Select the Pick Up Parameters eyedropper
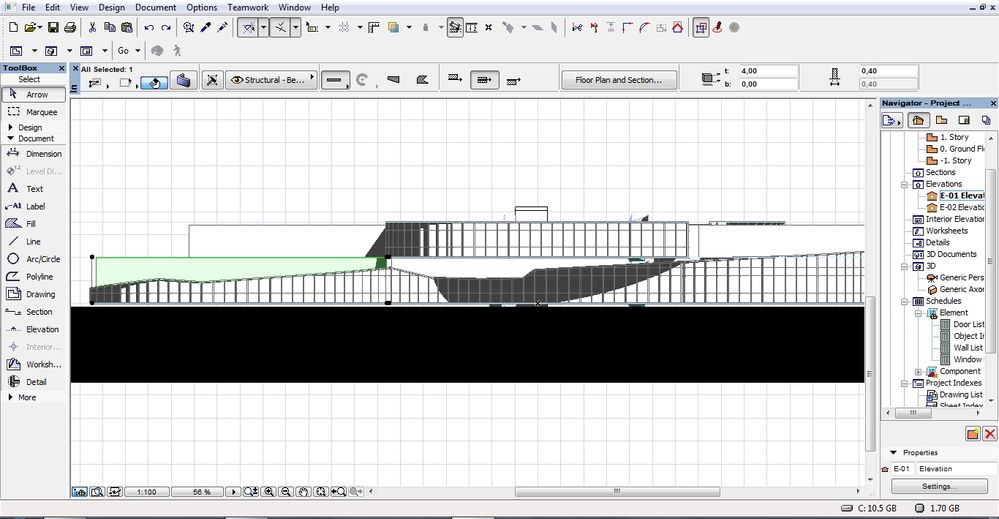The height and width of the screenshot is (519, 999). [206, 28]
